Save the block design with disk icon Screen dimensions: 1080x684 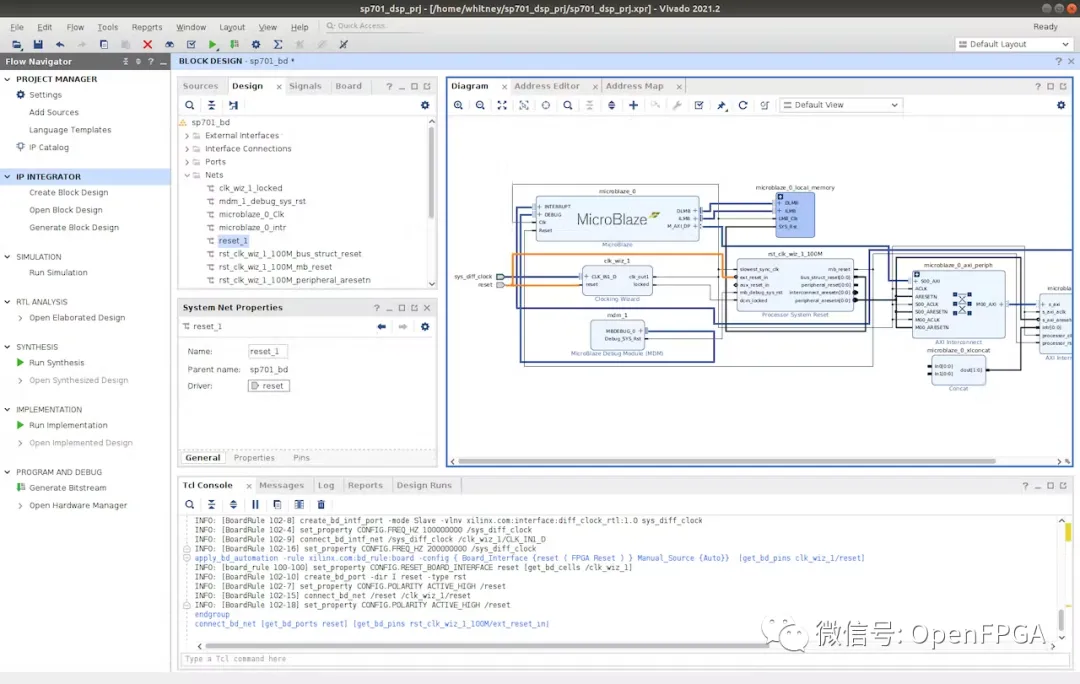[38, 44]
